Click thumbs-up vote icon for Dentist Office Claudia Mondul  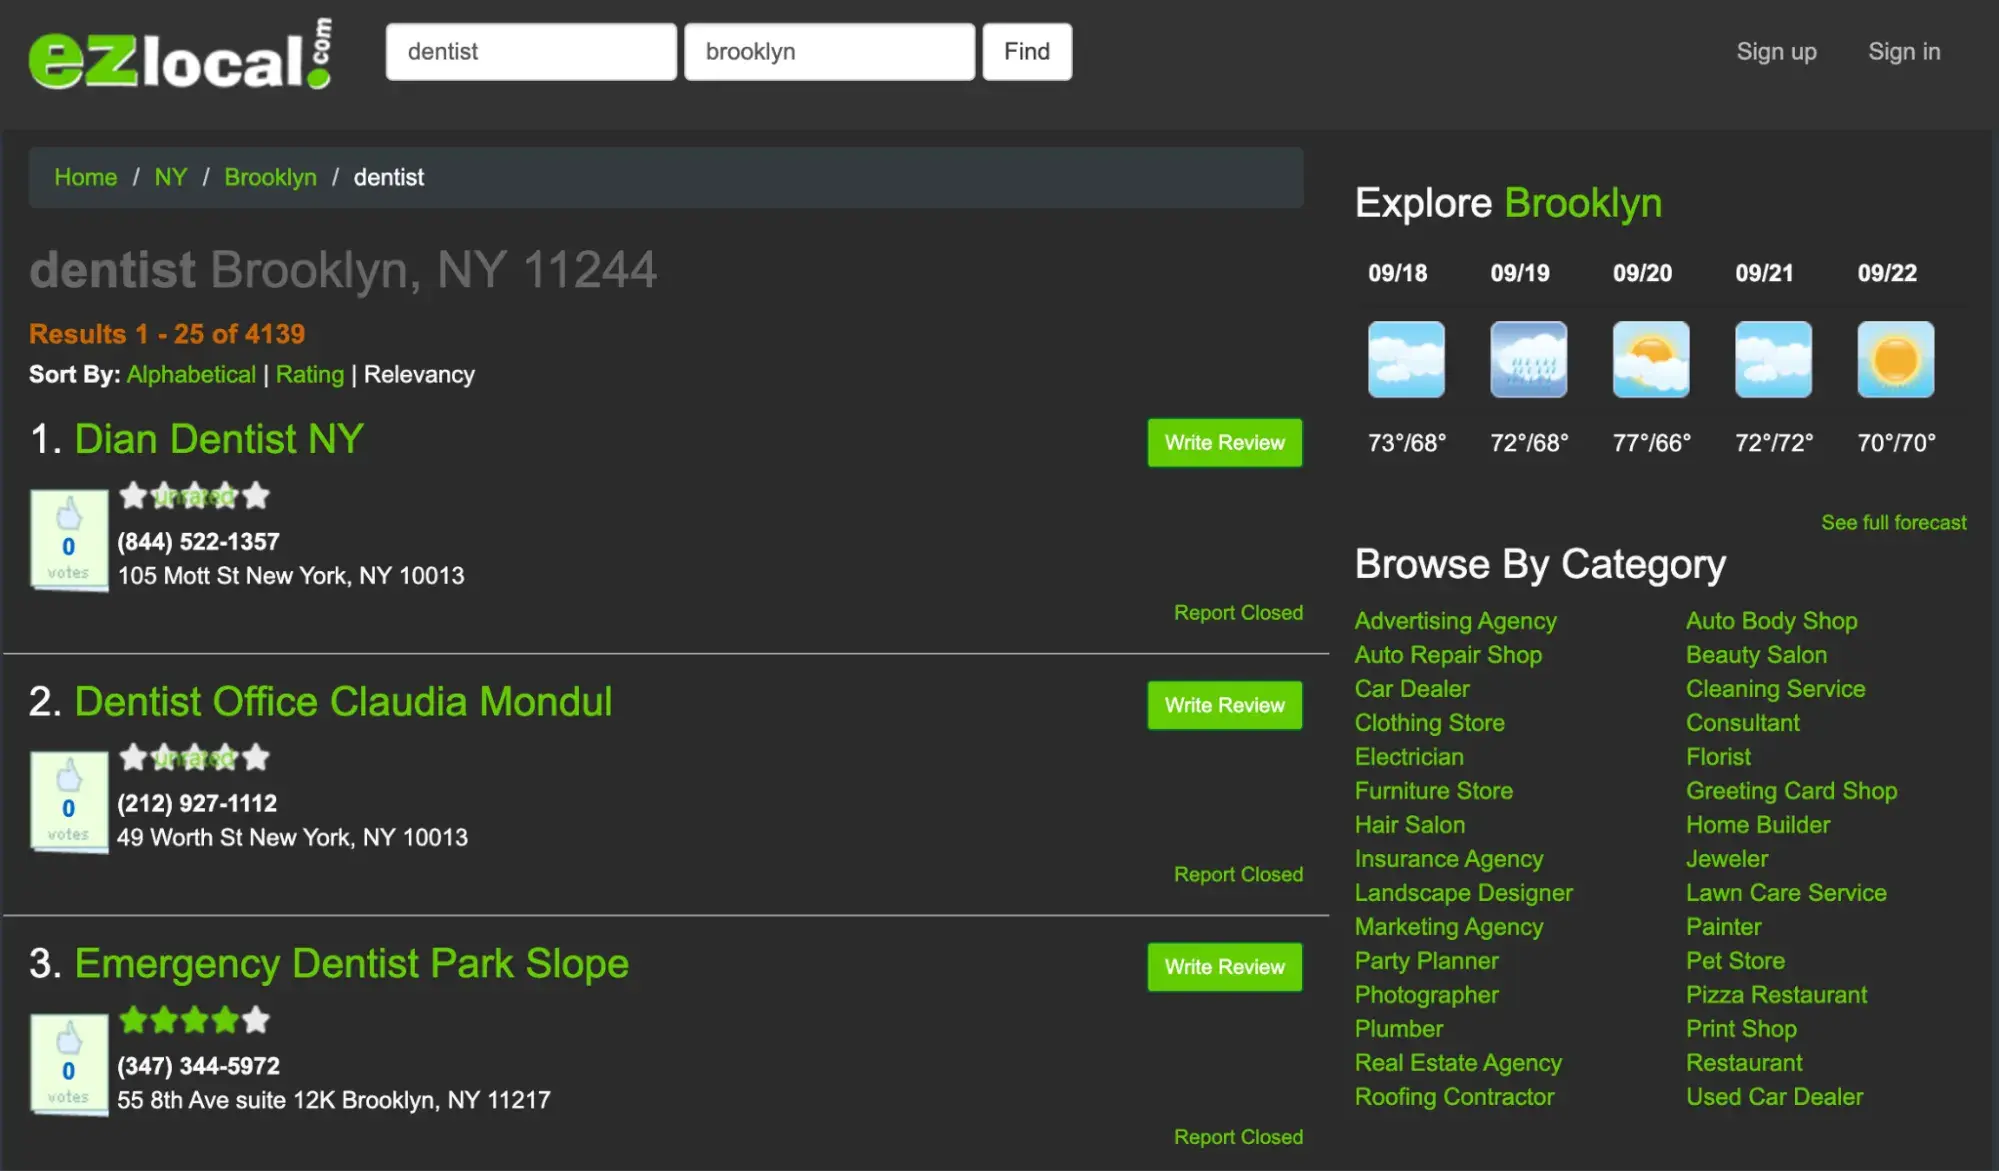click(x=69, y=777)
